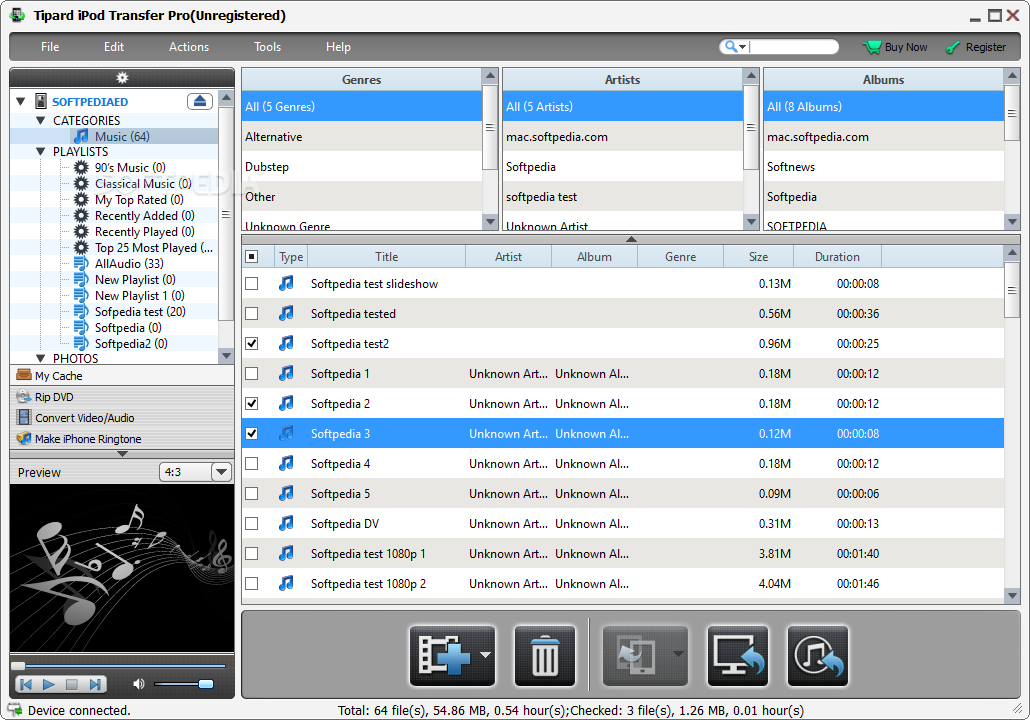Screen dimensions: 1030x720
Task: Click music note icon of Softpedia 1
Action: tap(286, 373)
